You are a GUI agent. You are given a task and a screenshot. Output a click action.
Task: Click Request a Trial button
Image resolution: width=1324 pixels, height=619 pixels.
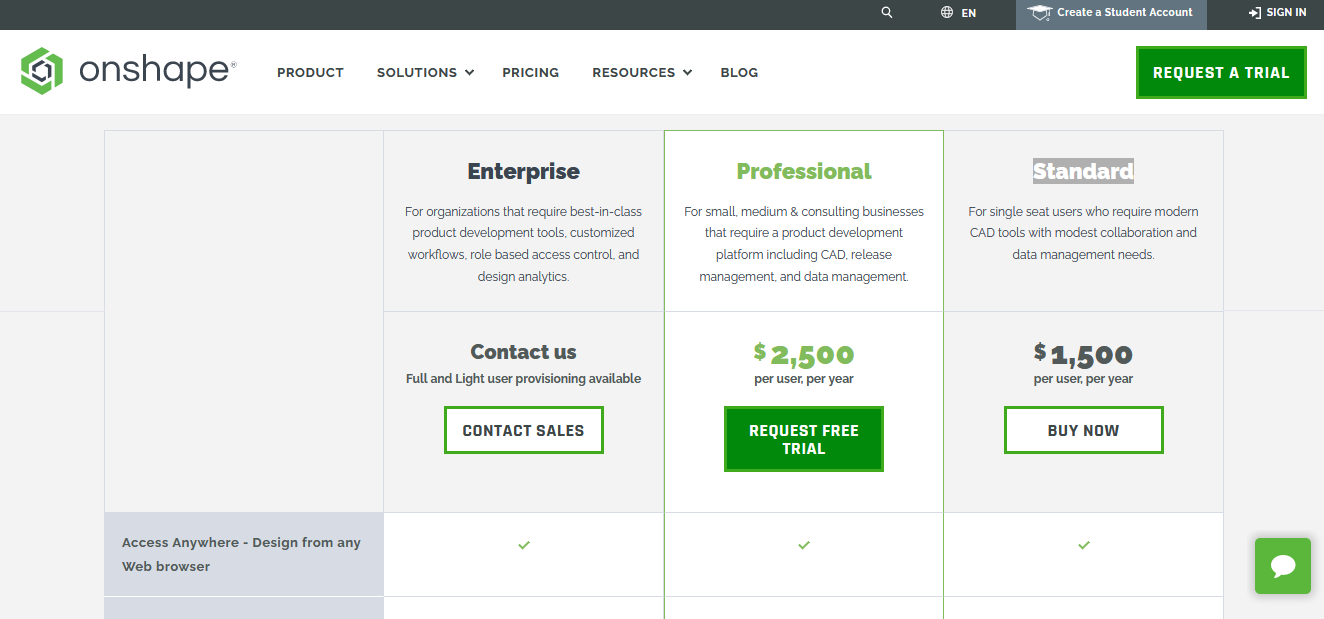[x=1221, y=72]
